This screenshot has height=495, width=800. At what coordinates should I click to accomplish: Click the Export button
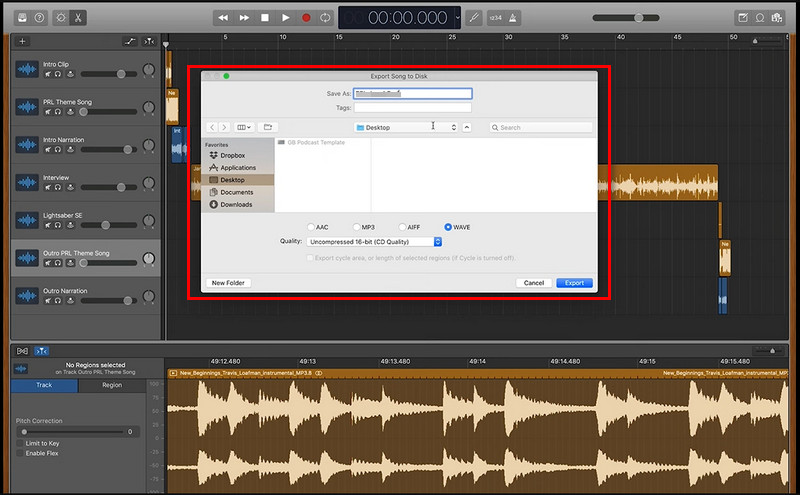574,283
